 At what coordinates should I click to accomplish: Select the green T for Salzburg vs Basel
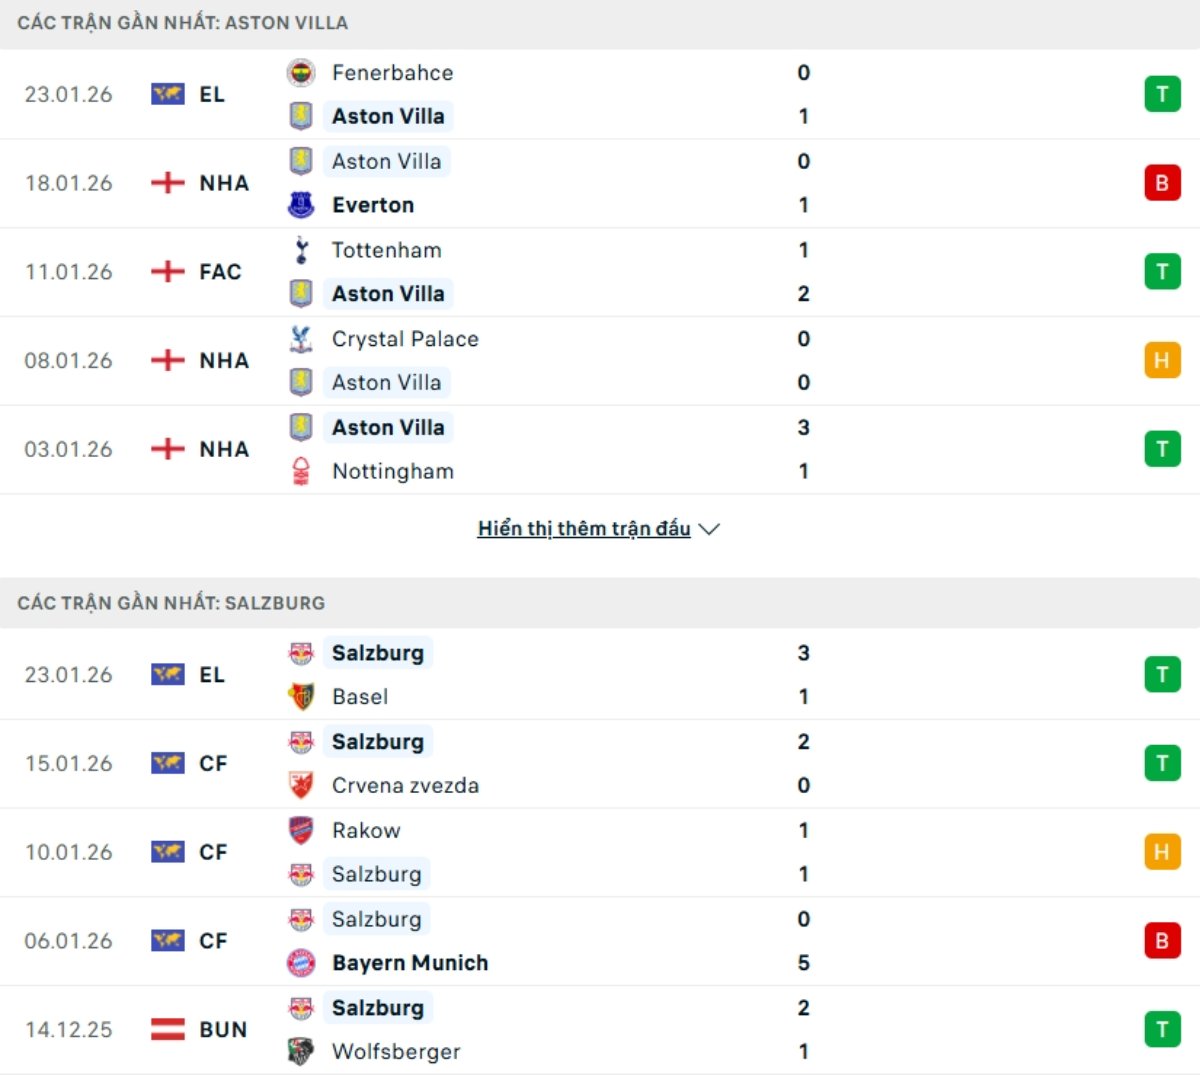pos(1161,674)
